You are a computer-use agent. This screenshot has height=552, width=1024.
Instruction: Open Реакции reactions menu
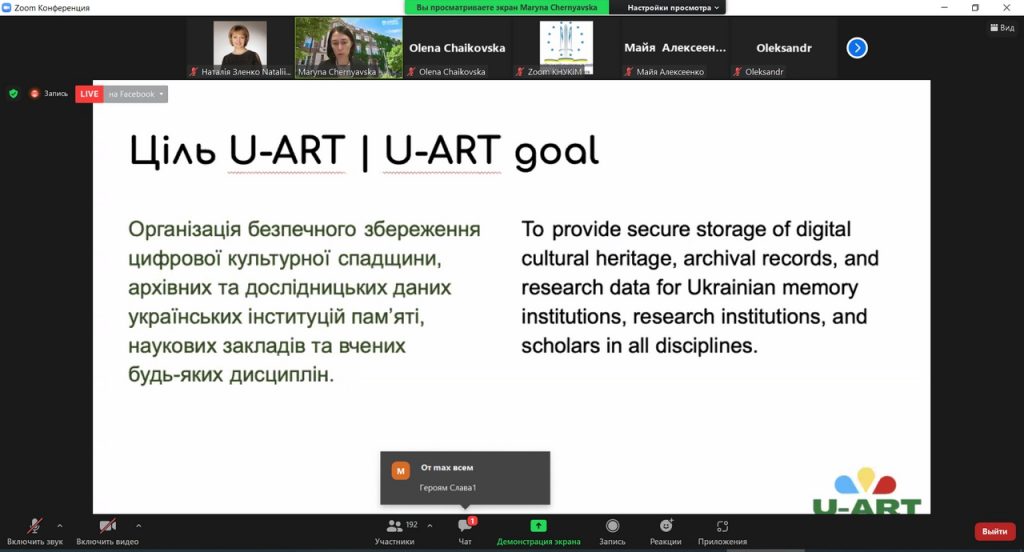[665, 532]
